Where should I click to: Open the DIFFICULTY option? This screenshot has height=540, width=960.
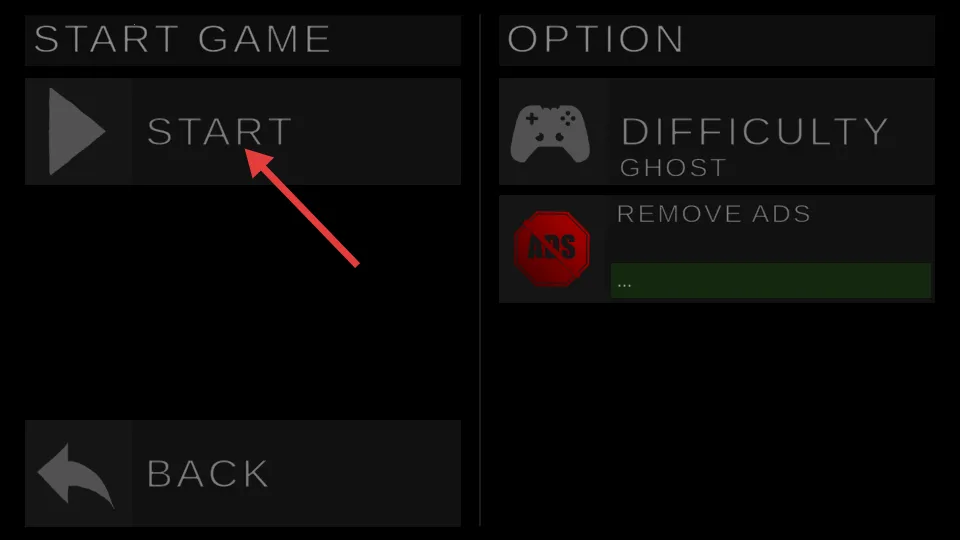tap(754, 131)
